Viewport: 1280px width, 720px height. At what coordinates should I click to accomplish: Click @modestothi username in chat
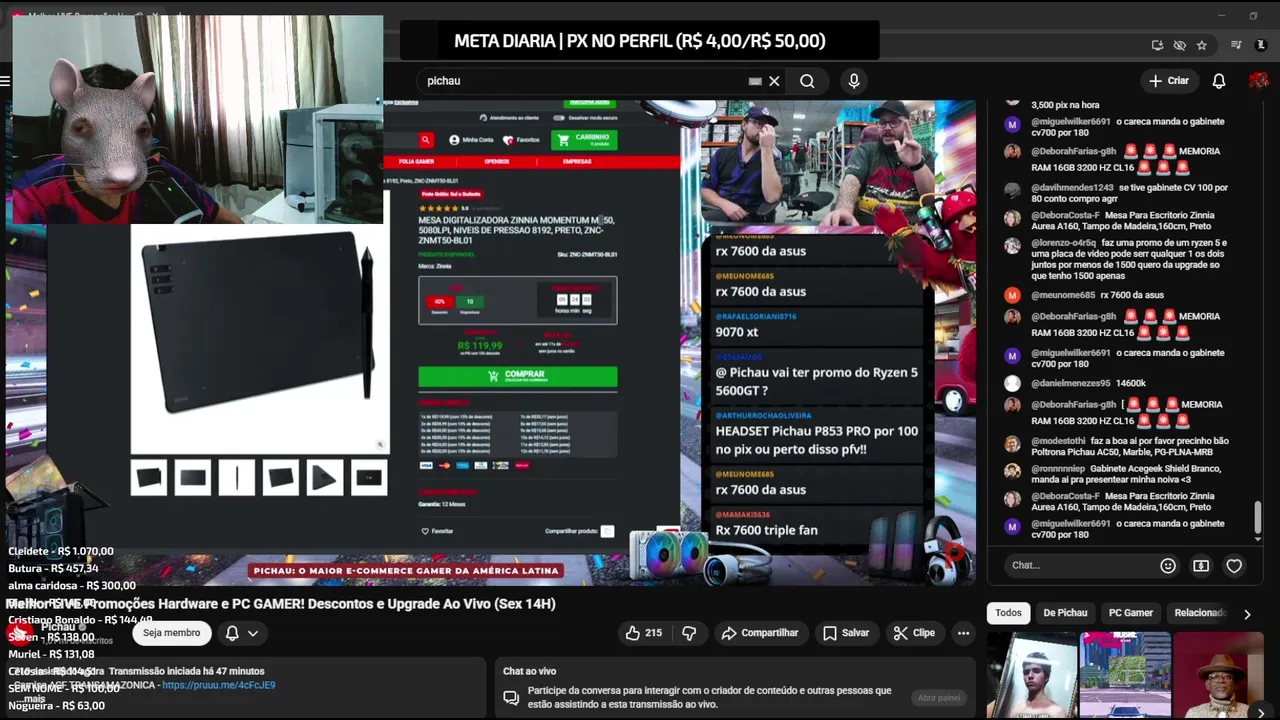click(1059, 441)
